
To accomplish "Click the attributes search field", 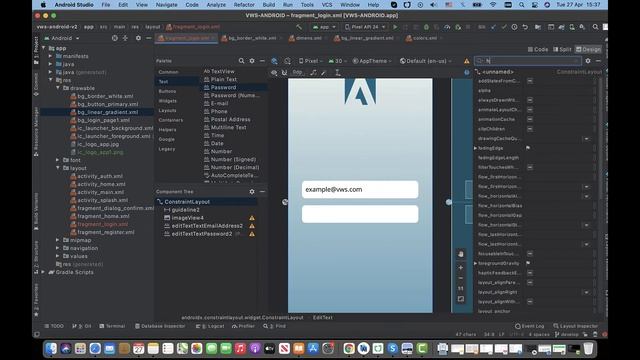I will tap(527, 61).
